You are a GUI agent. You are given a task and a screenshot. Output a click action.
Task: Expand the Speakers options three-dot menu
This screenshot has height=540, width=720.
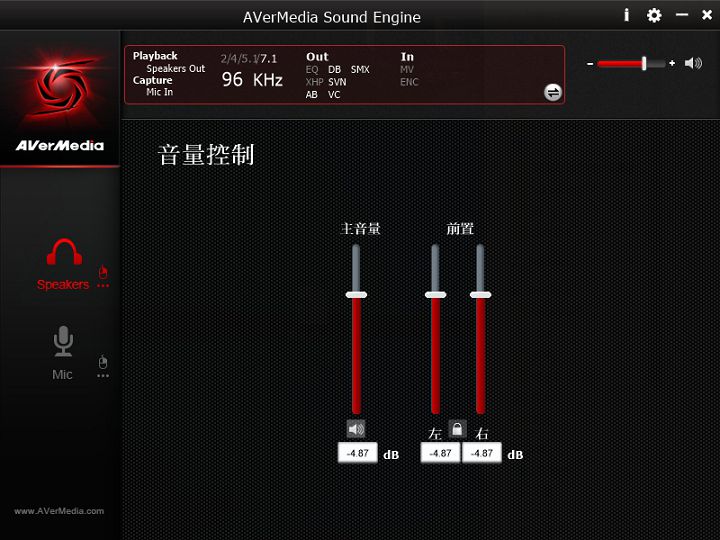click(103, 286)
